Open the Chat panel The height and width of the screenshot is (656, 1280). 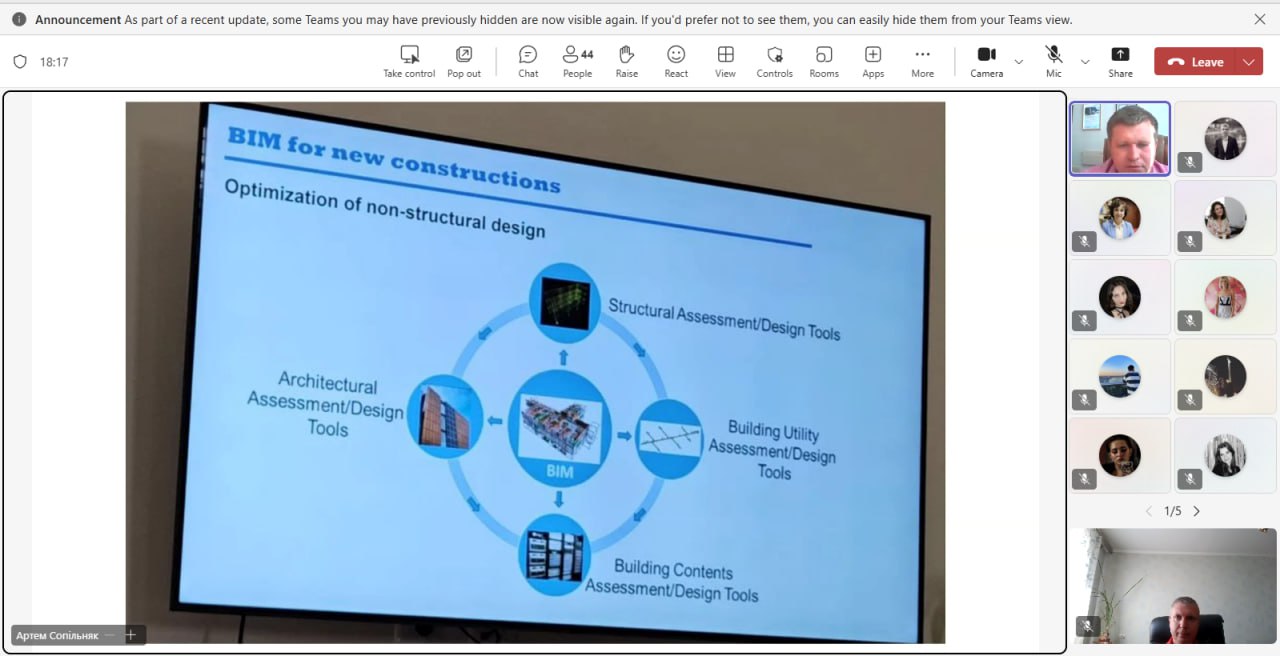[x=528, y=61]
